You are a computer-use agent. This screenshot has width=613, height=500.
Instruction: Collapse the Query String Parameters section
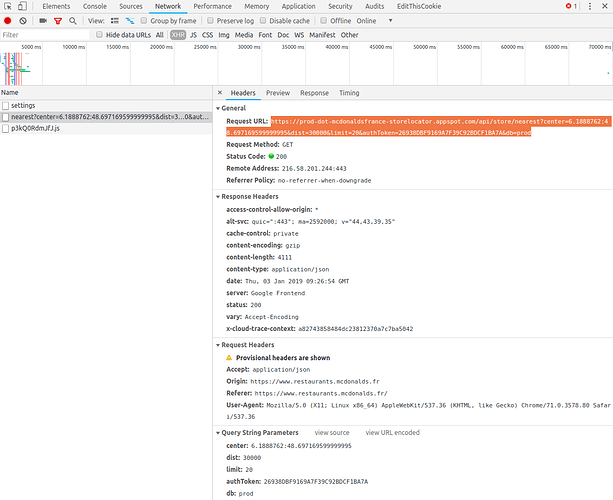tap(218, 433)
